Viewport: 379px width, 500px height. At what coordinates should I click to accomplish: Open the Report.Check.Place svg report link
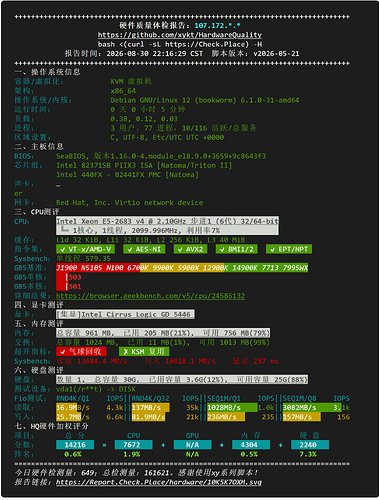159,482
